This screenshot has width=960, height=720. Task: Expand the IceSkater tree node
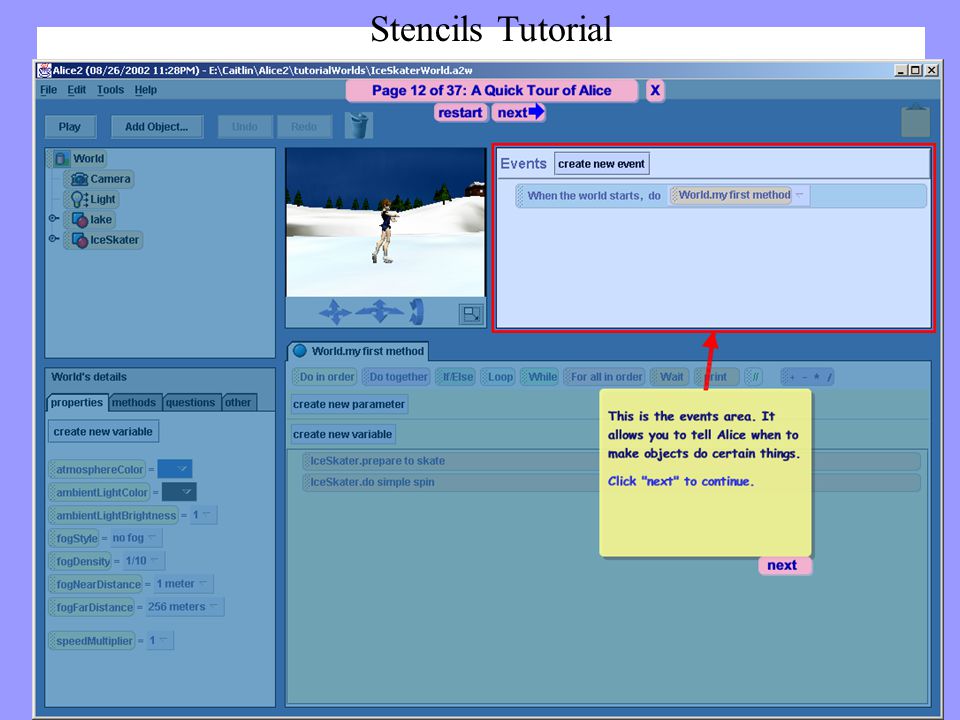54,238
